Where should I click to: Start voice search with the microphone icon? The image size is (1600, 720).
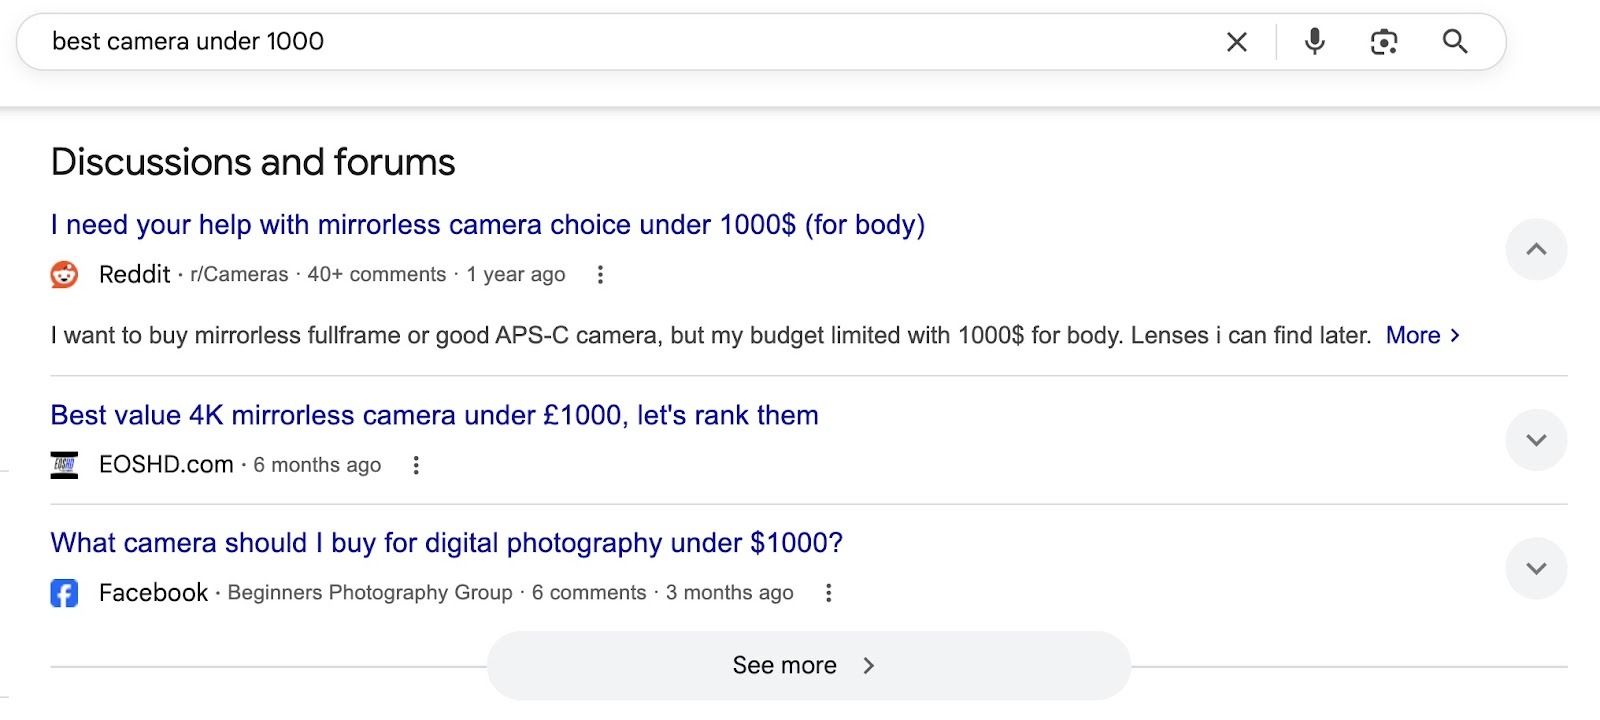pyautogui.click(x=1315, y=42)
